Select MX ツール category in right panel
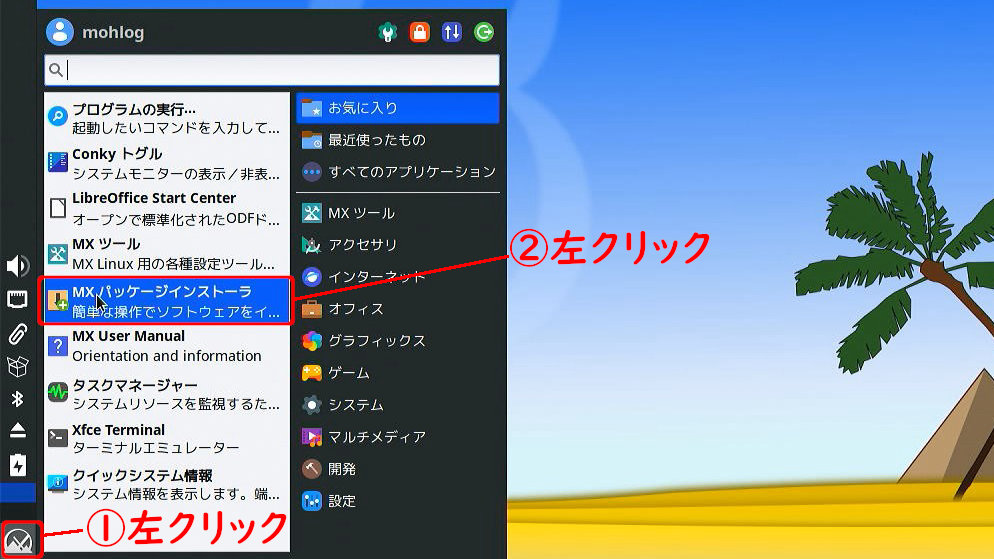The height and width of the screenshot is (559, 994). coord(398,213)
